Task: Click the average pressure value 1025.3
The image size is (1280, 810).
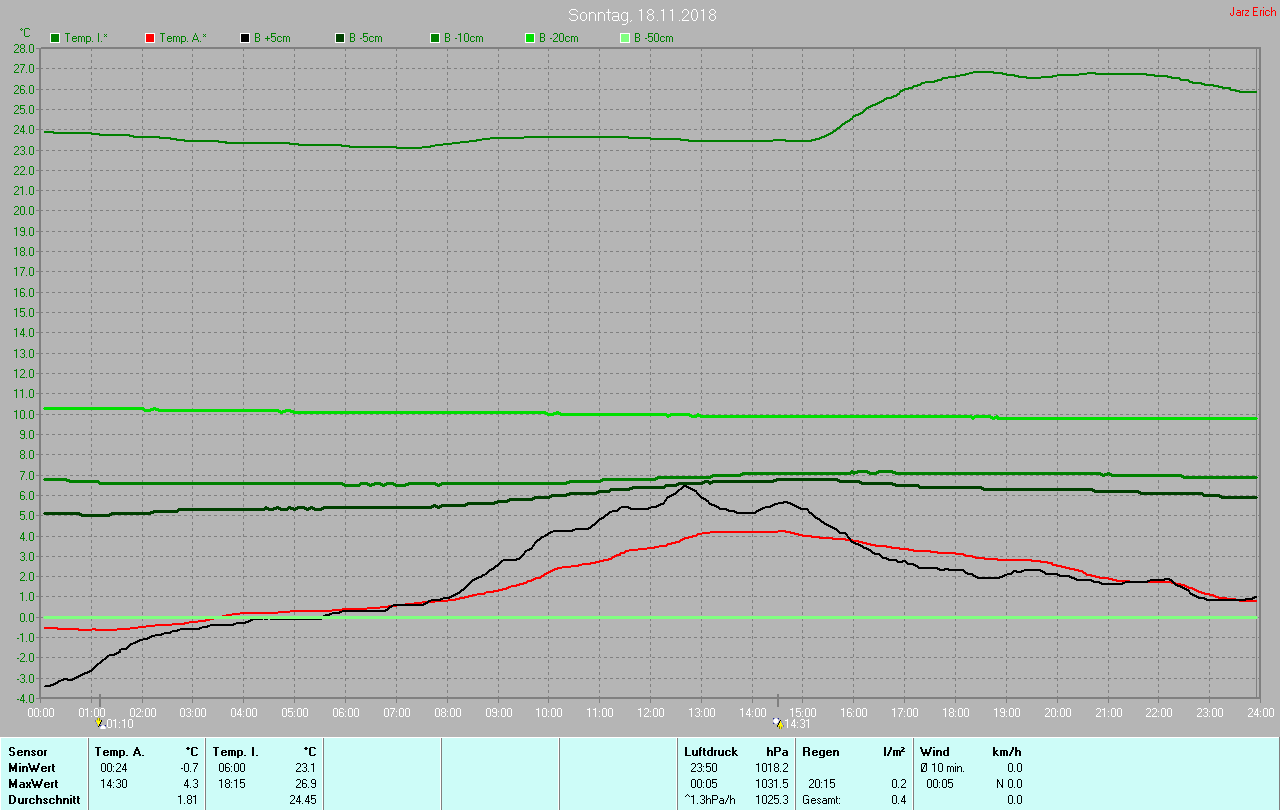Action: pos(772,799)
